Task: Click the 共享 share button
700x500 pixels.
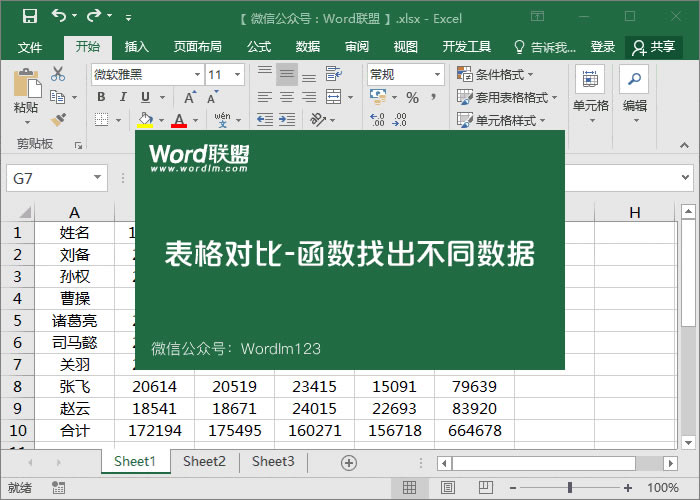Action: tap(654, 47)
